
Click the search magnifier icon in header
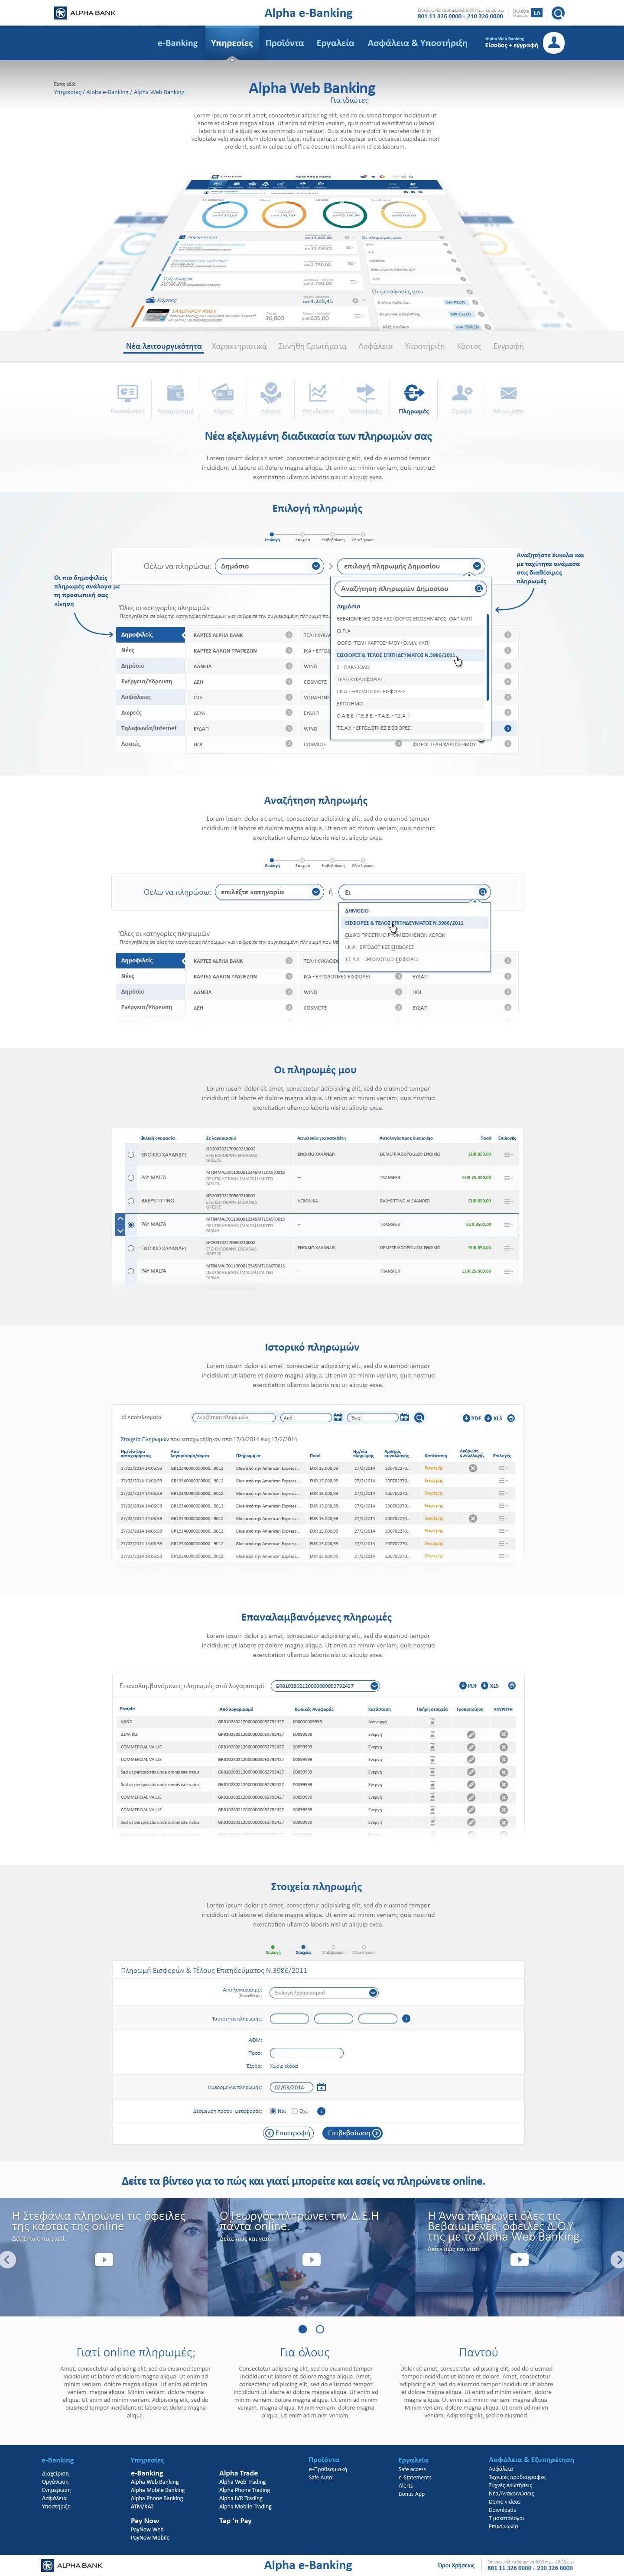[x=558, y=13]
